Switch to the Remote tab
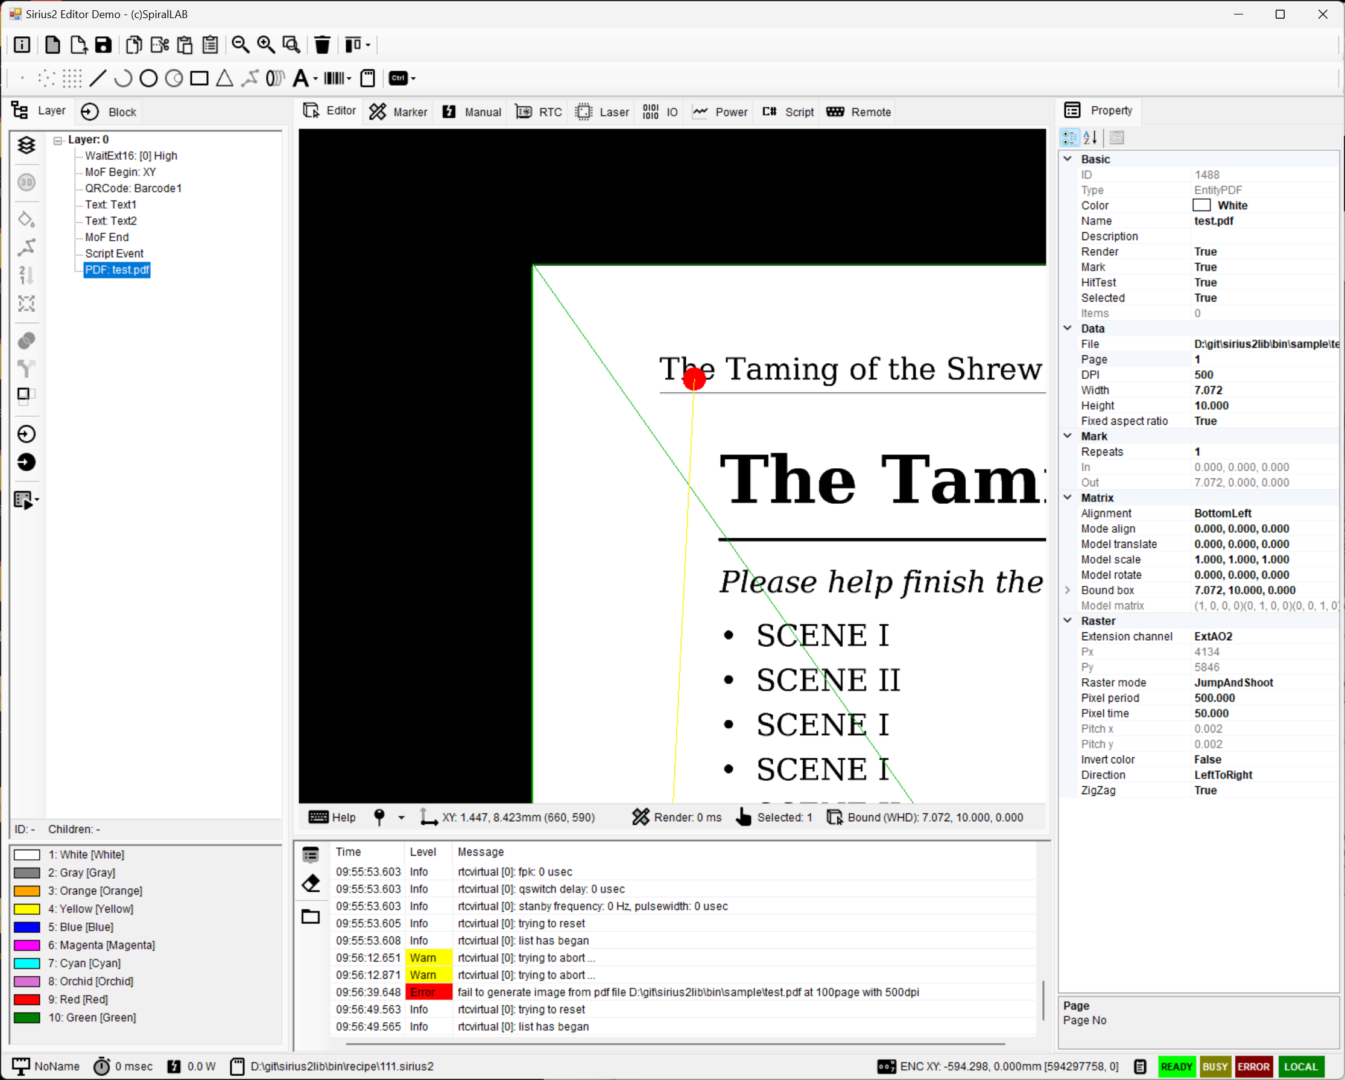The width and height of the screenshot is (1345, 1080). click(859, 112)
